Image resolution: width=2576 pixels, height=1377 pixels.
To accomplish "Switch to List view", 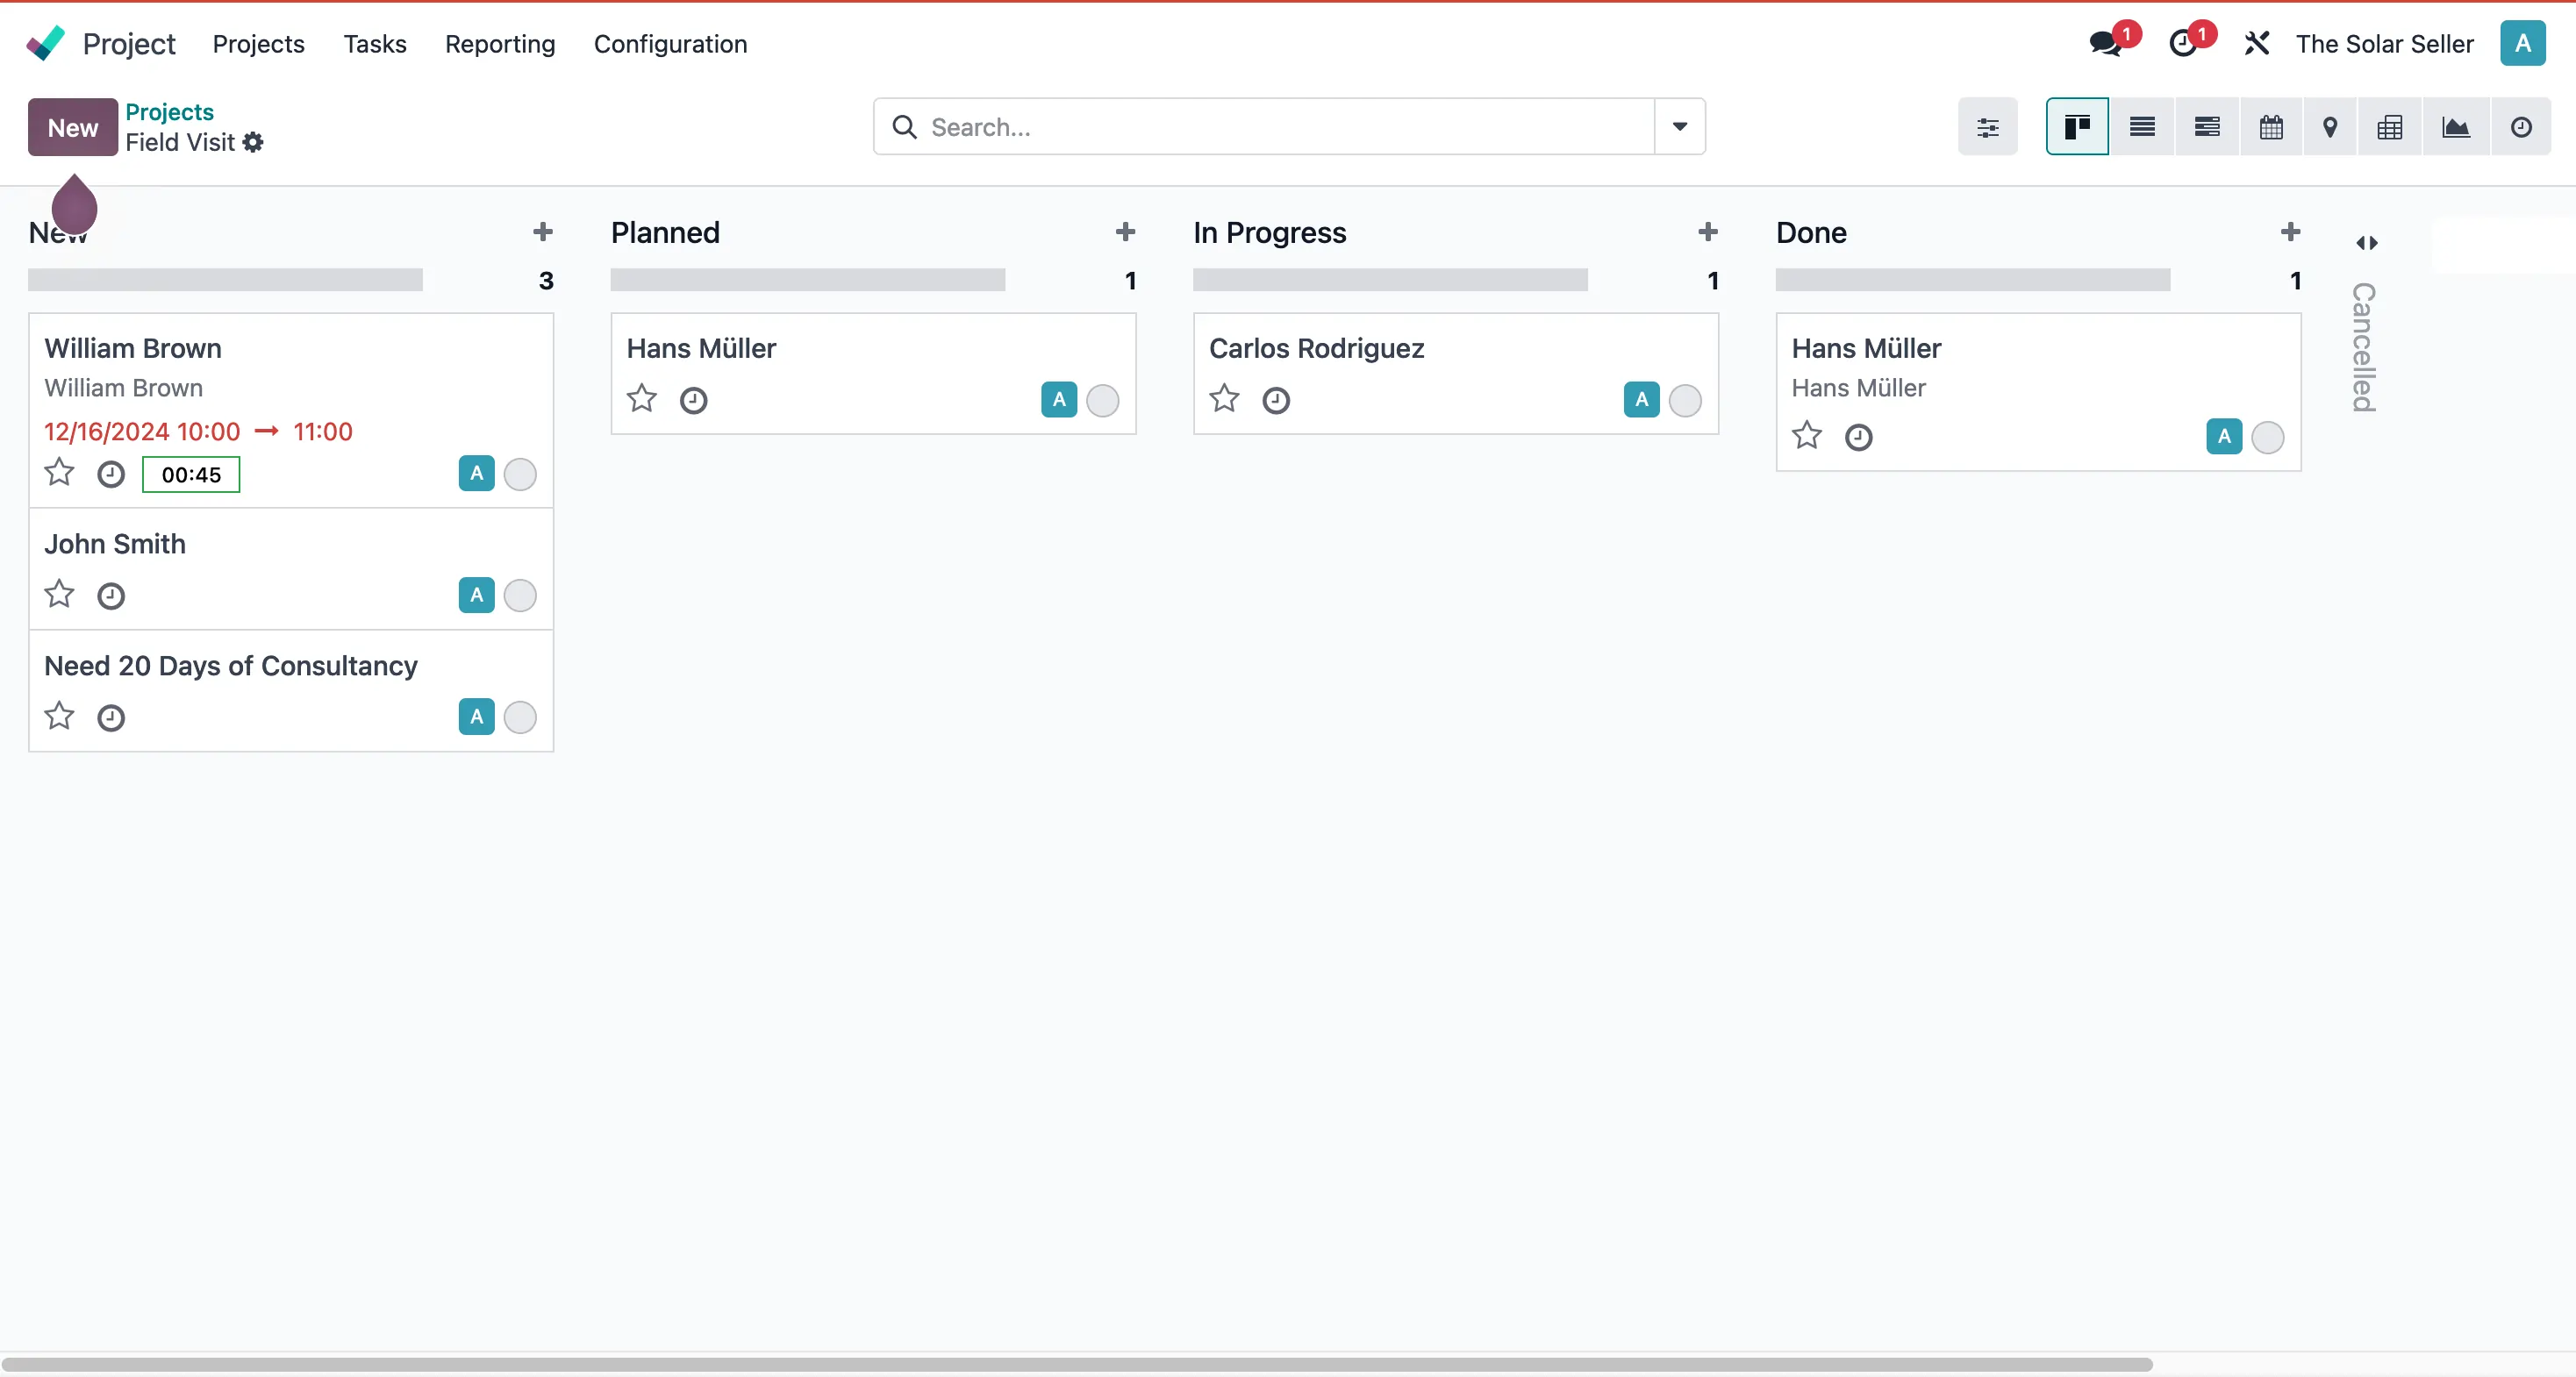I will coord(2142,127).
